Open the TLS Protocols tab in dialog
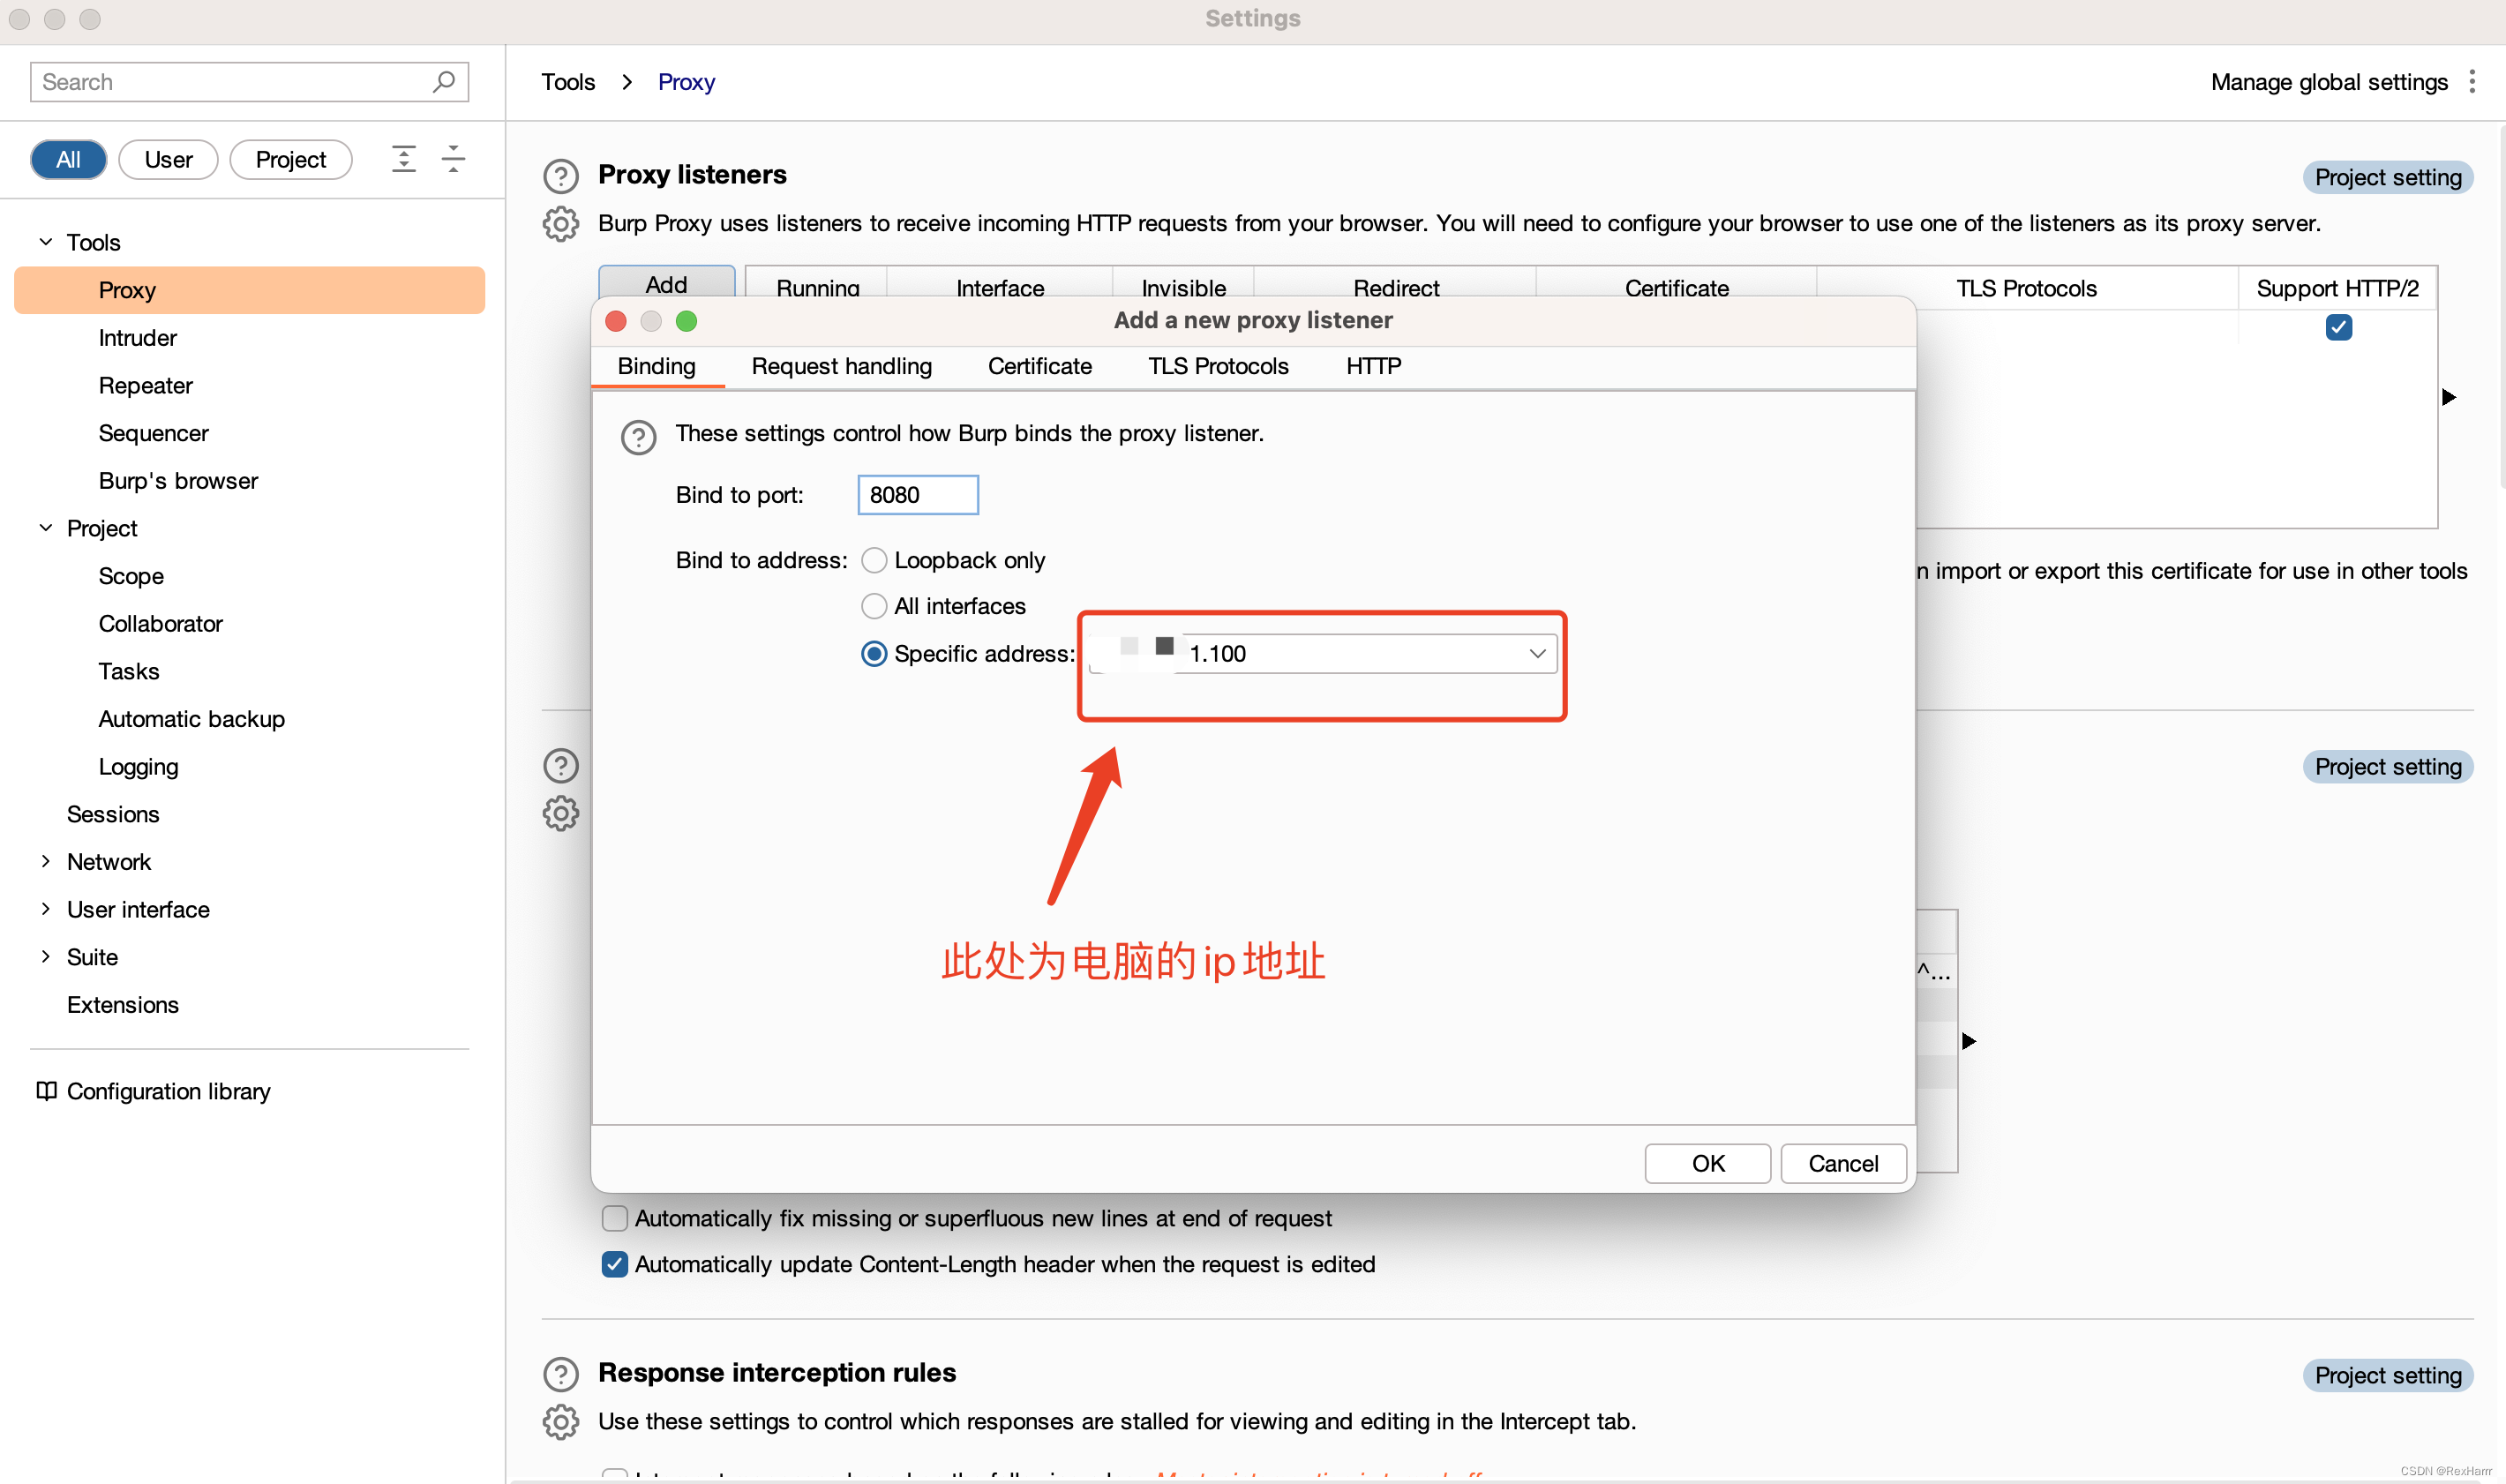 pos(1217,366)
